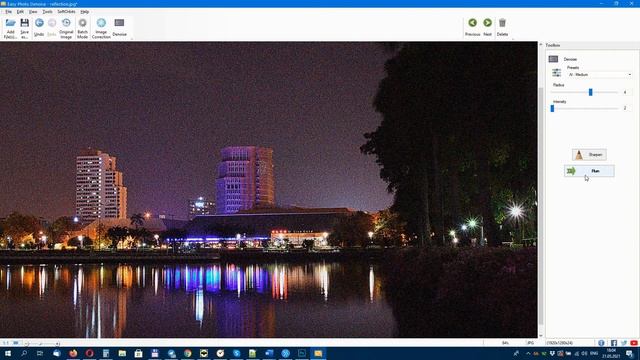Open the Twitter link icon

click(624, 343)
